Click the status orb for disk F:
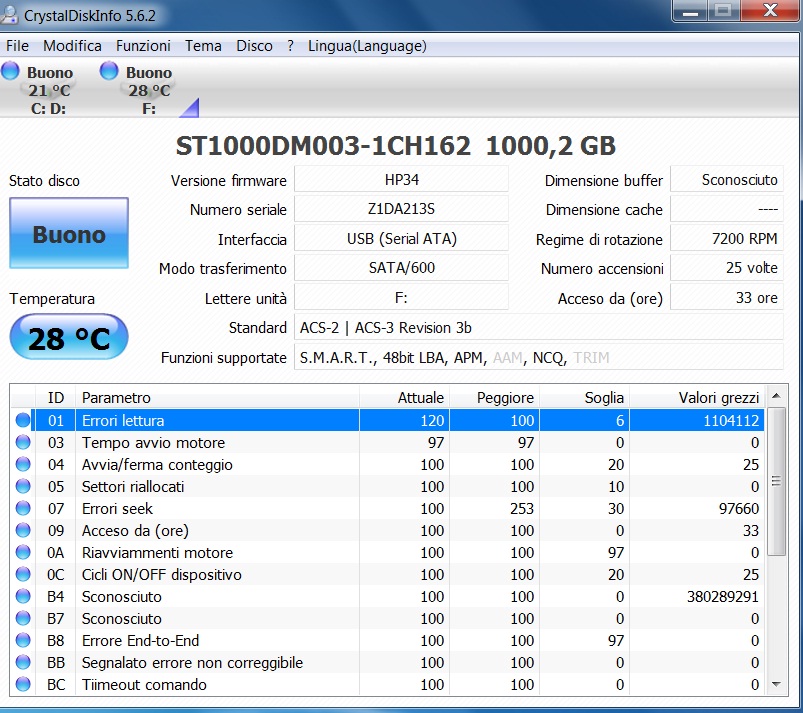The image size is (803, 713). coord(109,71)
